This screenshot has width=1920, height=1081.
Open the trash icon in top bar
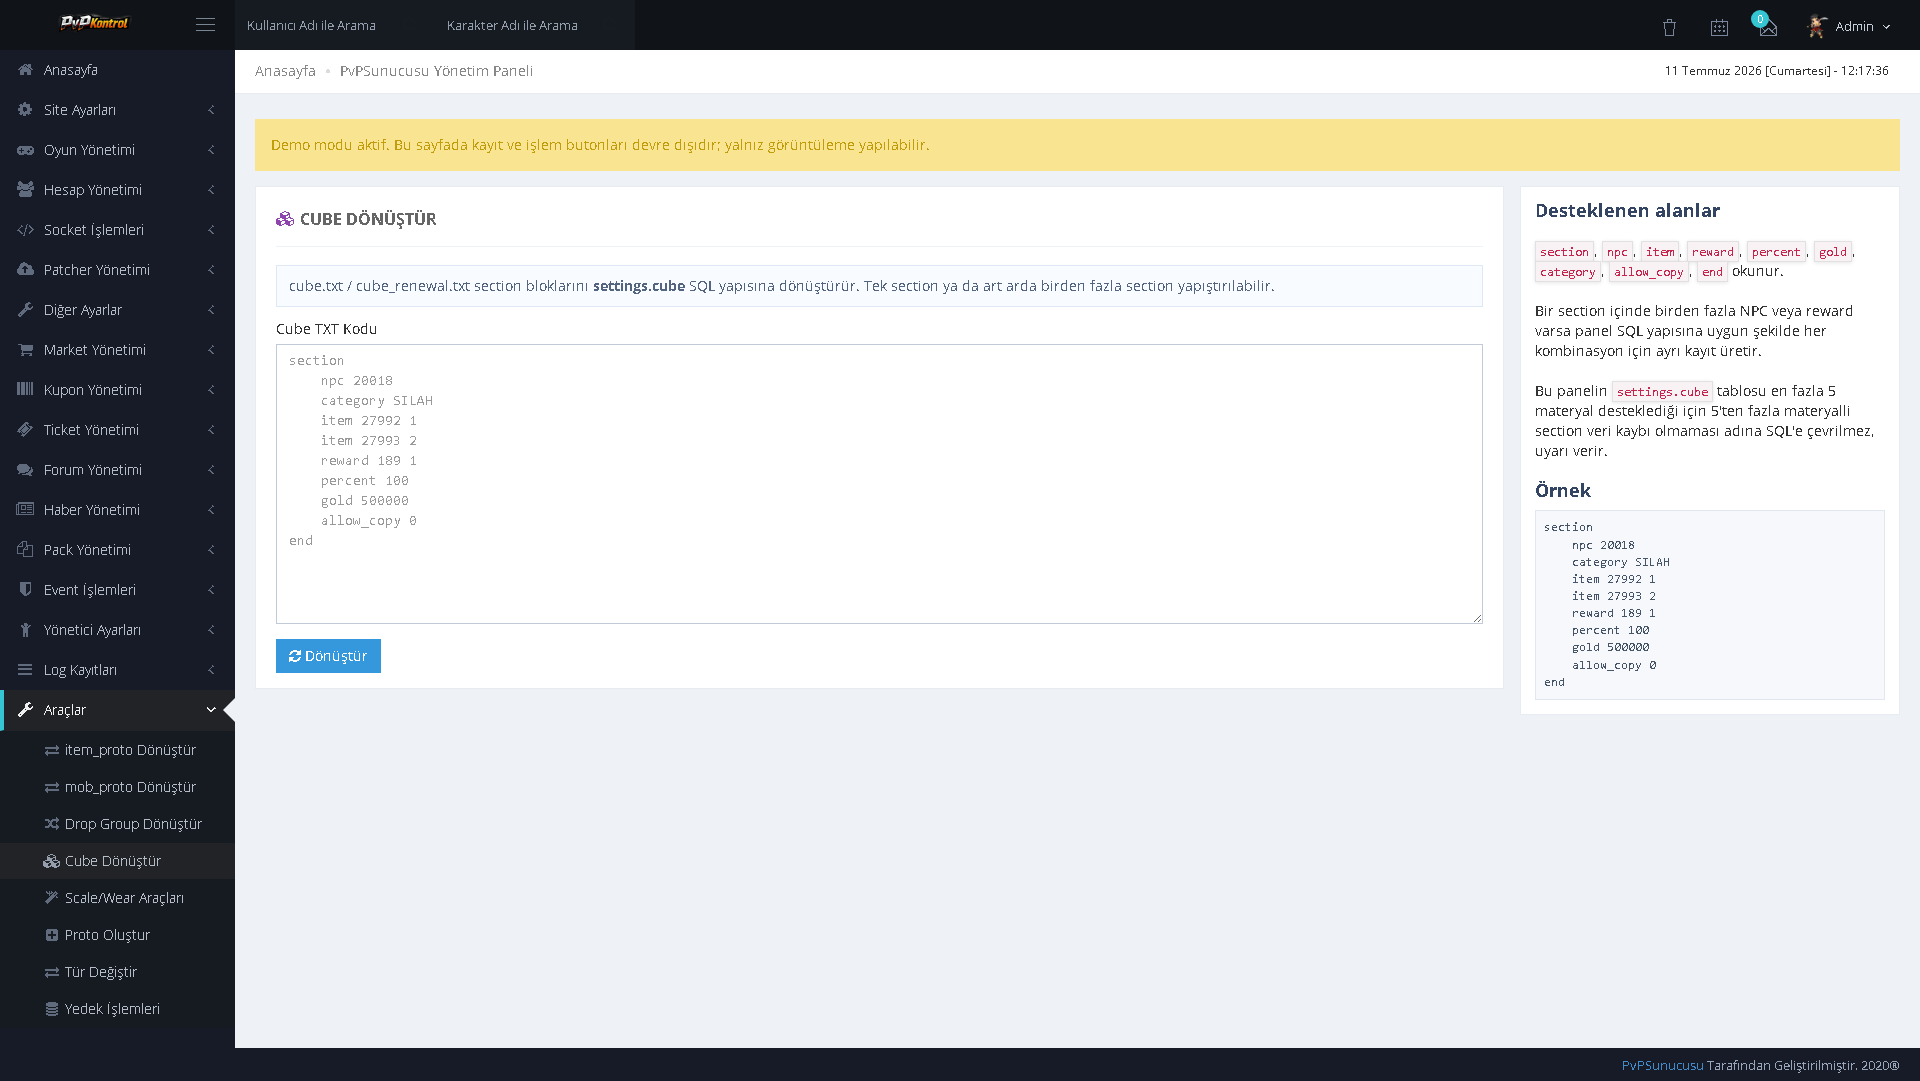[x=1669, y=28]
